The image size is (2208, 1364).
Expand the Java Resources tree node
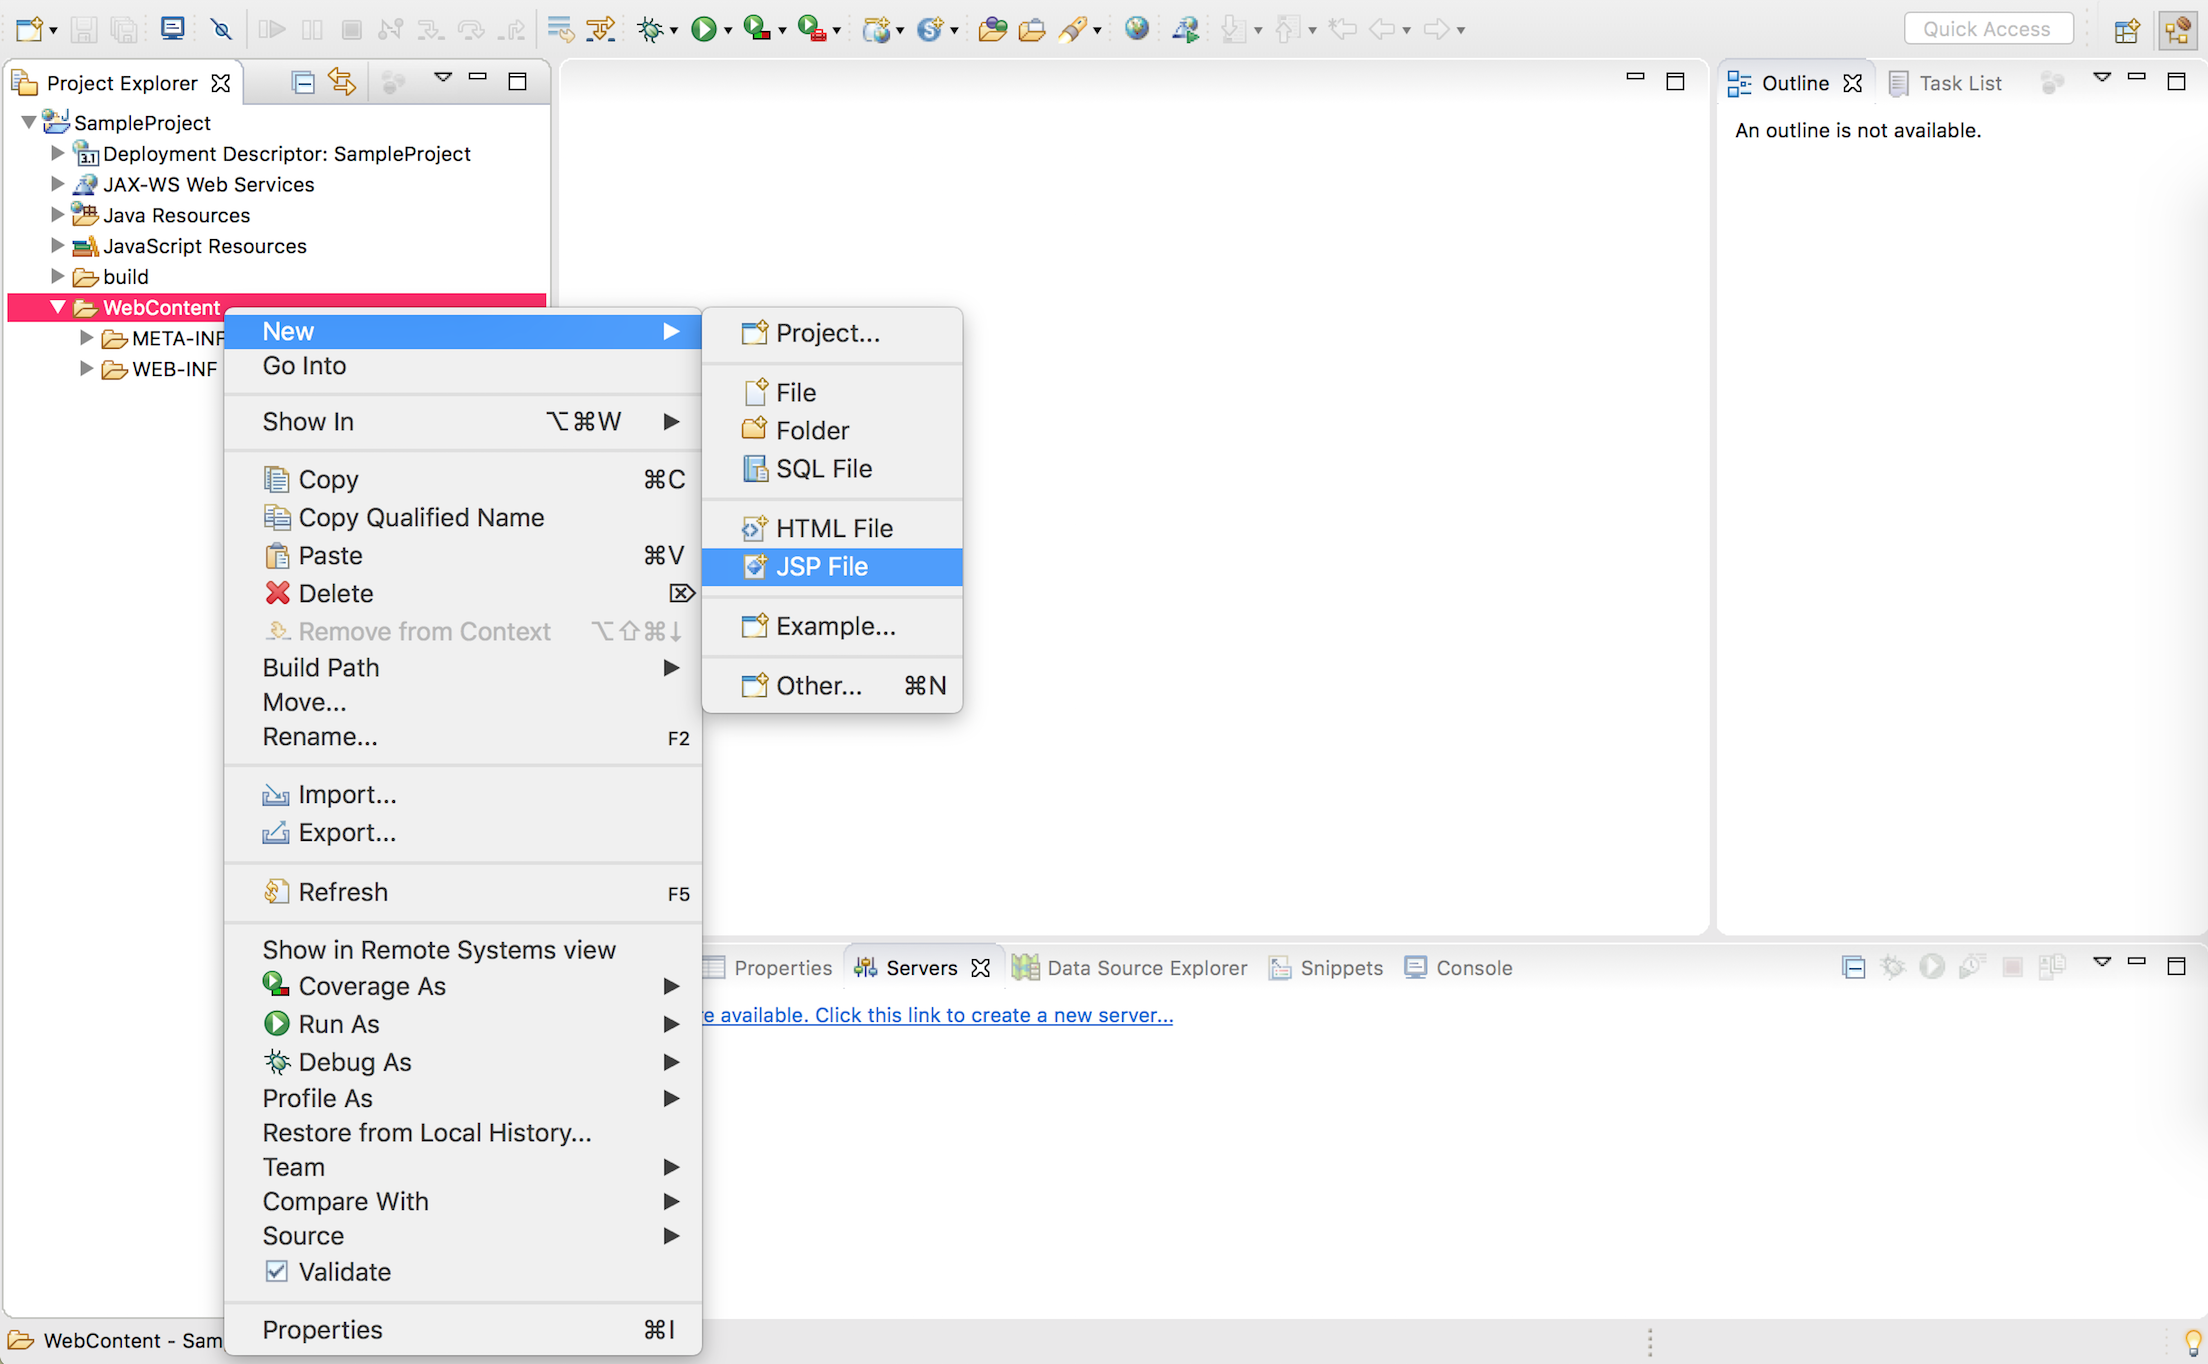pos(58,215)
